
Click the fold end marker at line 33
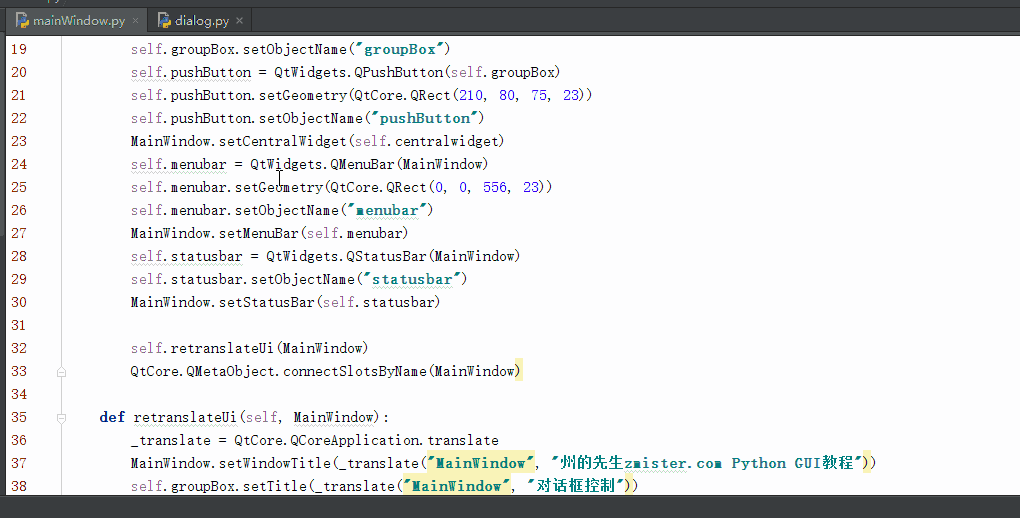point(61,372)
